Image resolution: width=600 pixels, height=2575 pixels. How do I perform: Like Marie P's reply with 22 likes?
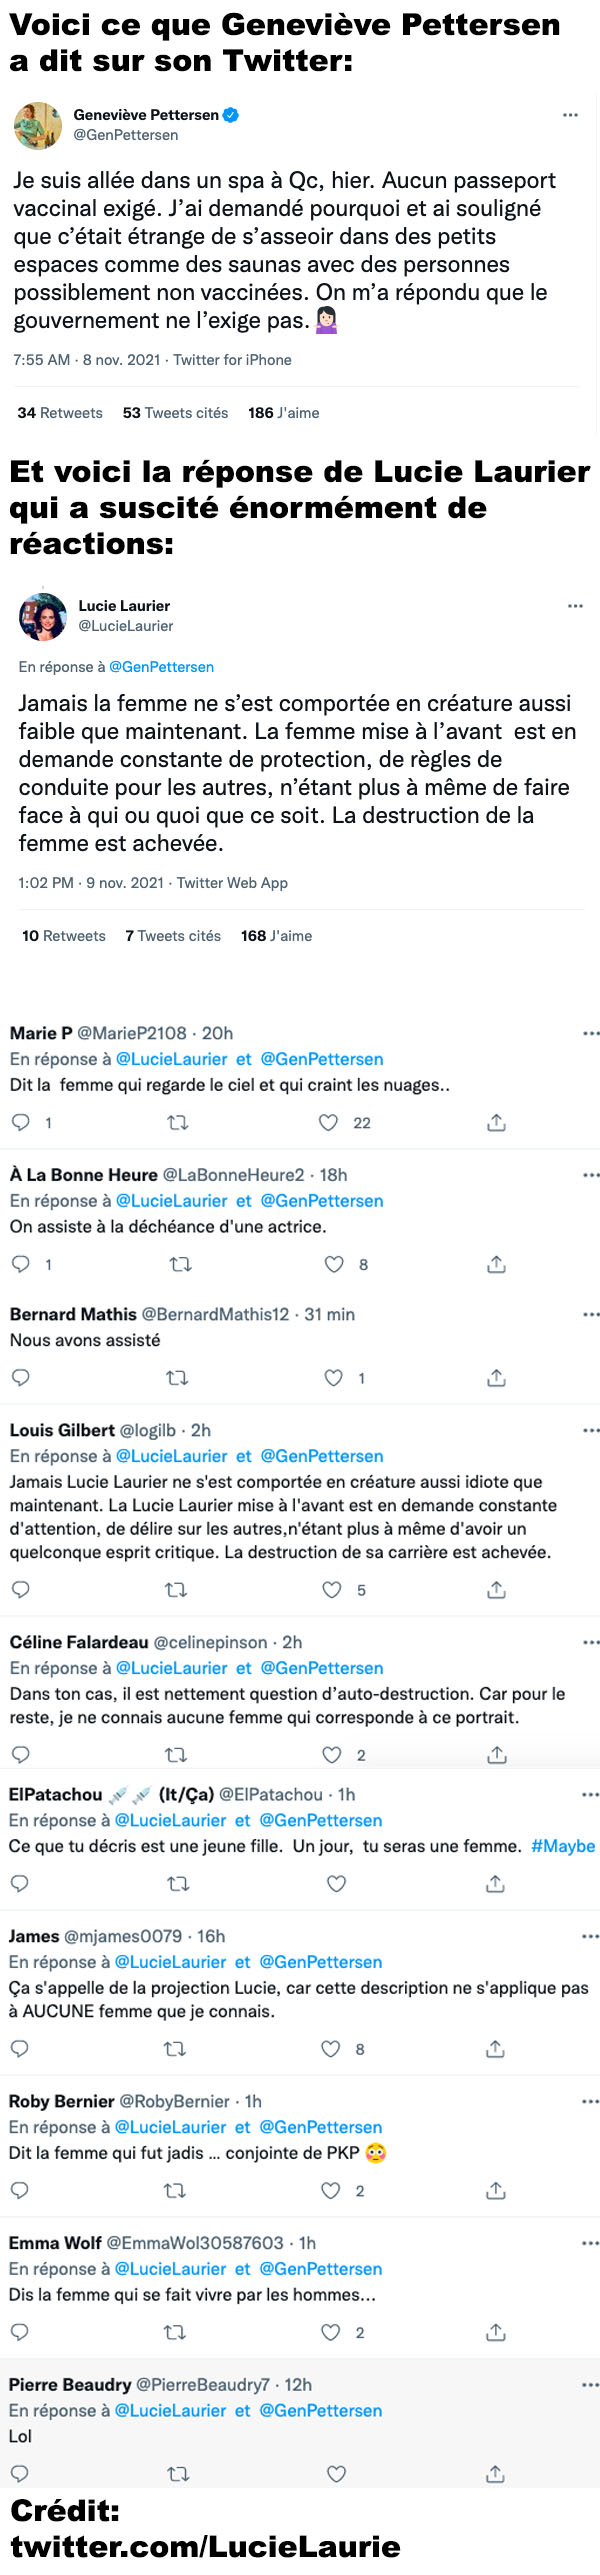point(328,1123)
